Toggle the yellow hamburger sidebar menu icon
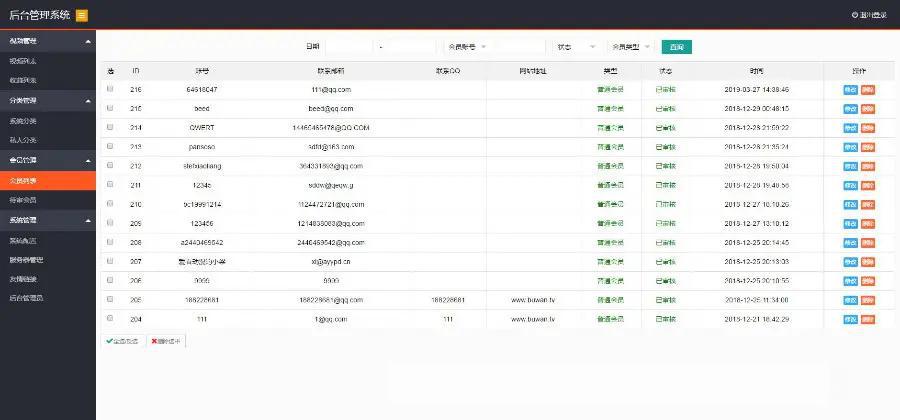 coord(82,15)
